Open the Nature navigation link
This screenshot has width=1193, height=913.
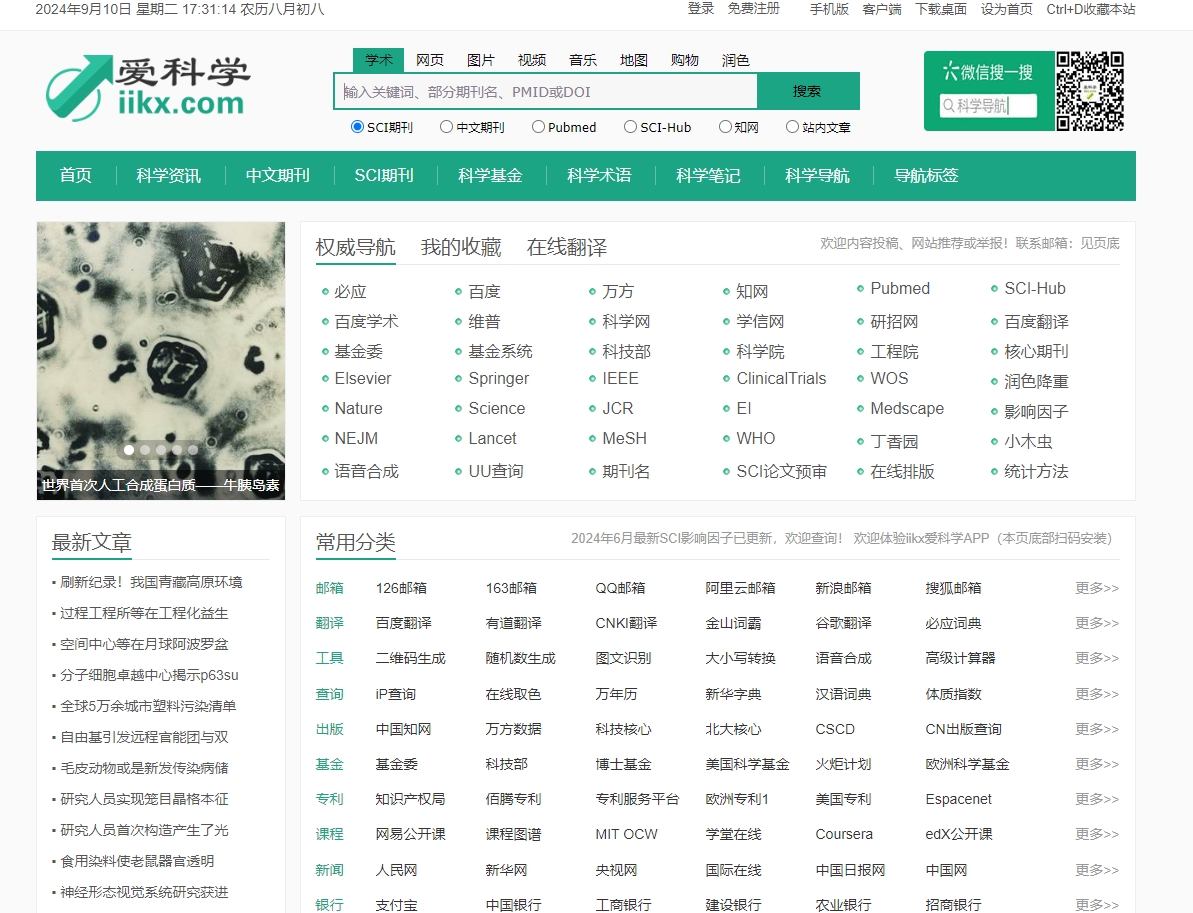pos(358,409)
